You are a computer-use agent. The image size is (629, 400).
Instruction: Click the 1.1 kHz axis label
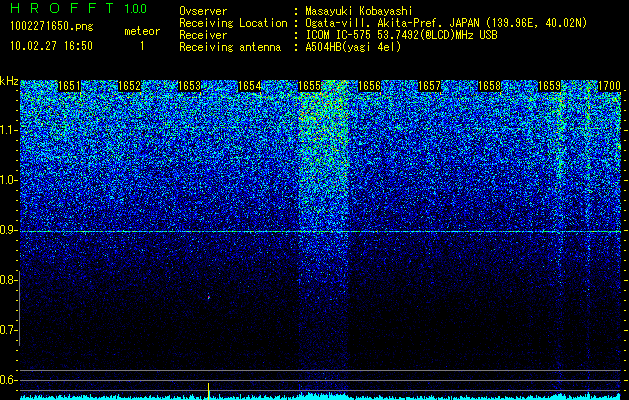click(x=8, y=130)
